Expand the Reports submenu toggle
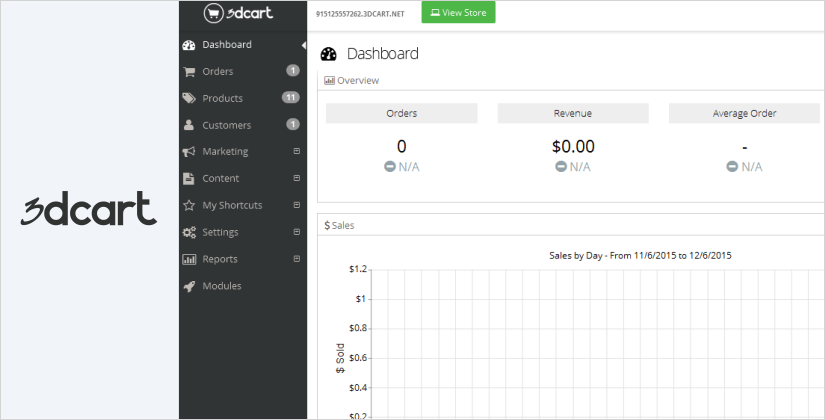 click(x=296, y=259)
